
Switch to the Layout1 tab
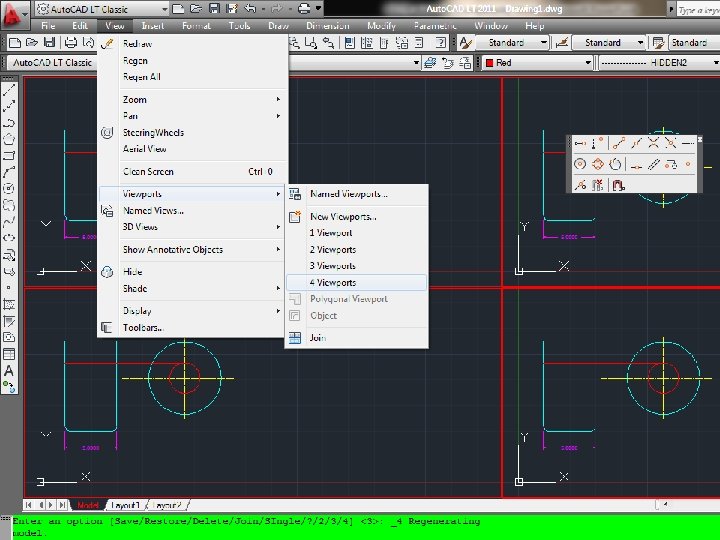pyautogui.click(x=125, y=505)
